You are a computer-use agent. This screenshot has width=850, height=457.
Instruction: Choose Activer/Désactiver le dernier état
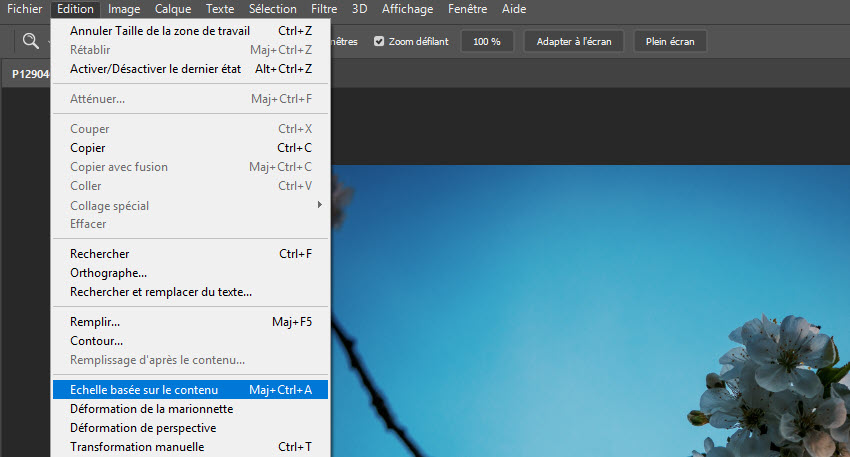[x=190, y=69]
